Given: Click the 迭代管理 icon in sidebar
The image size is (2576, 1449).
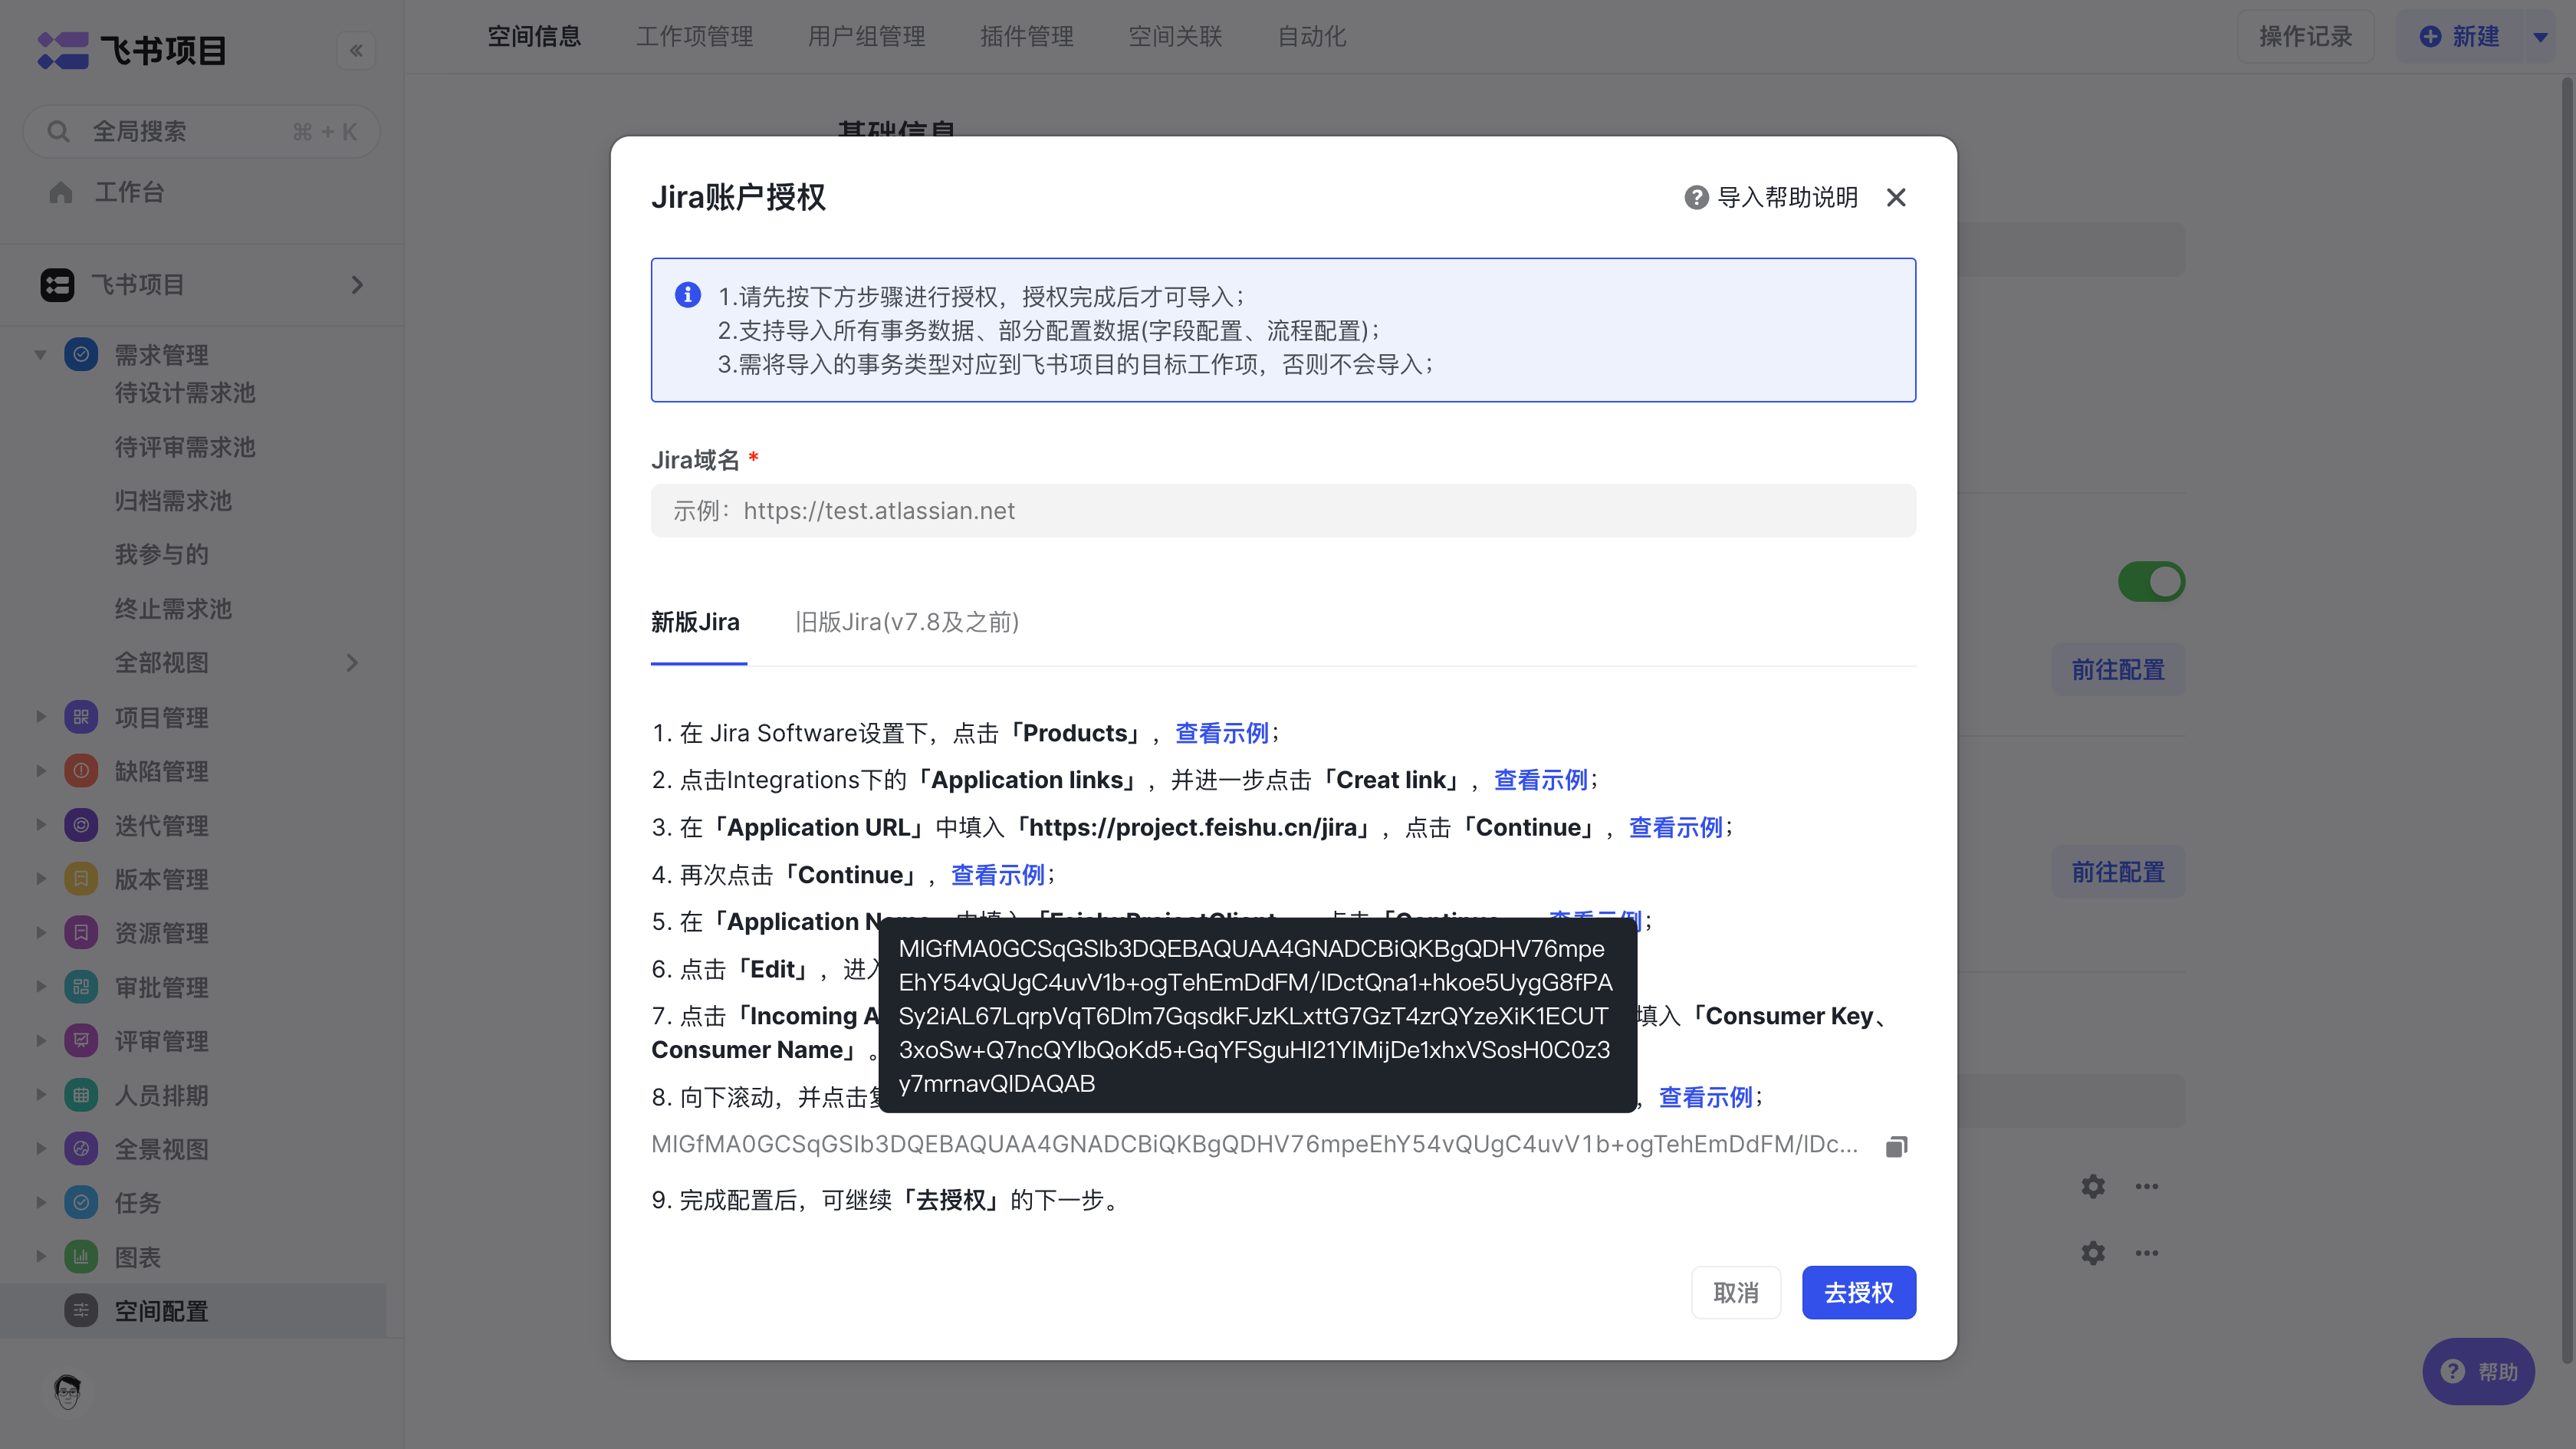Looking at the screenshot, I should [81, 825].
